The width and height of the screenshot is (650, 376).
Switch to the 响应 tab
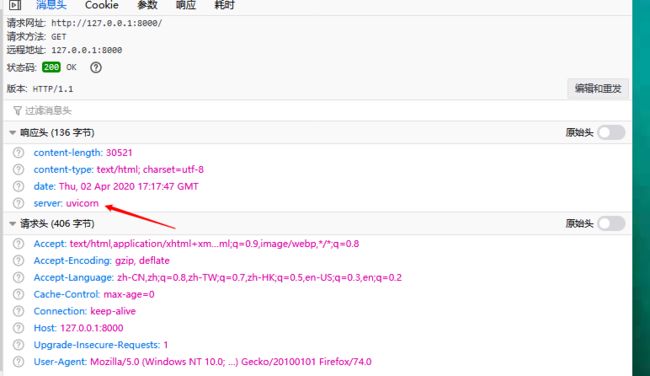pyautogui.click(x=186, y=5)
